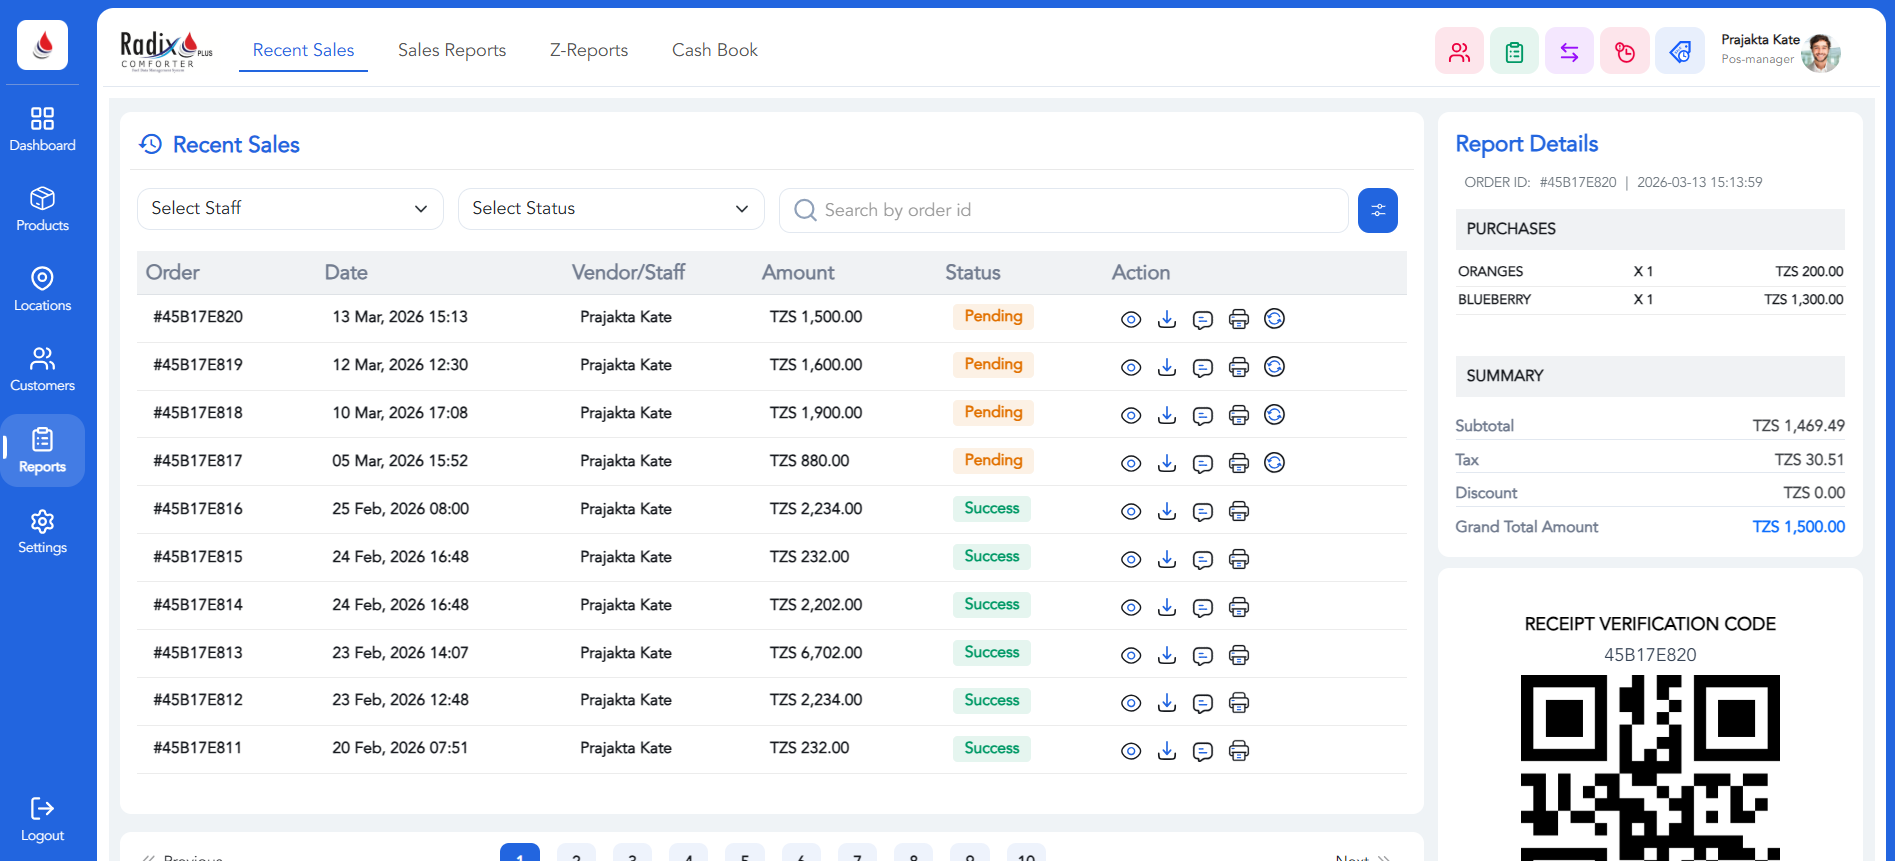Show order #45B17E811 details via eye icon

point(1130,751)
